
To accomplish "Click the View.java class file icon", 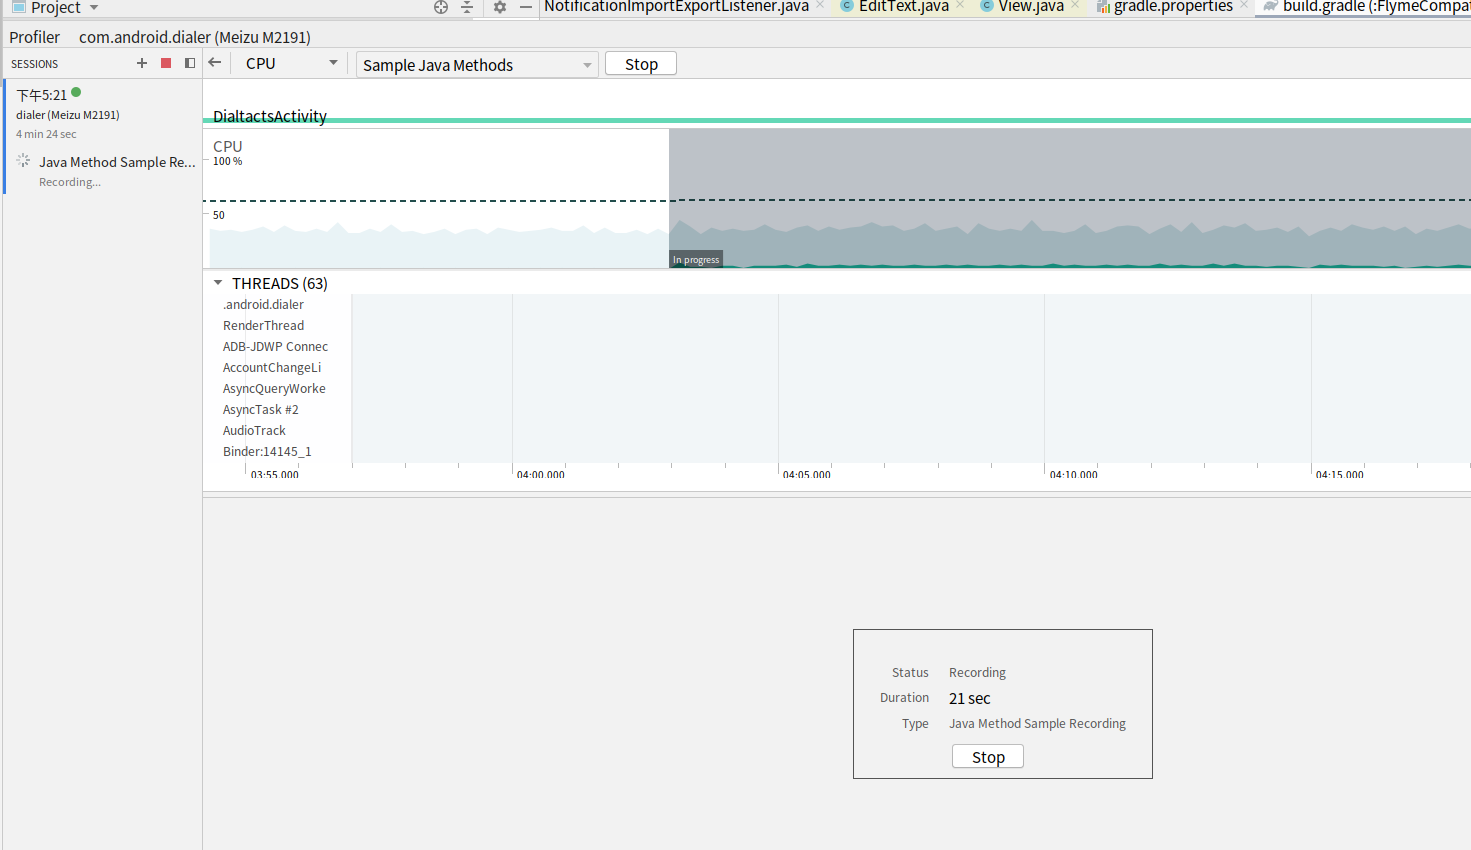I will [987, 6].
